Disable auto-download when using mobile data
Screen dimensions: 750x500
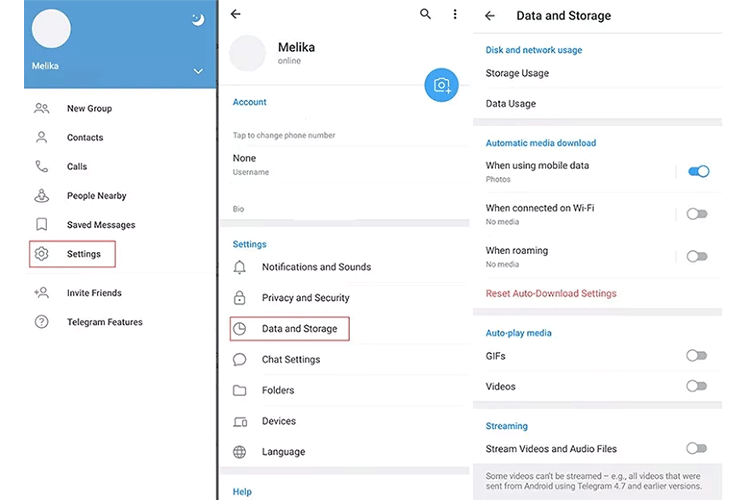click(698, 171)
